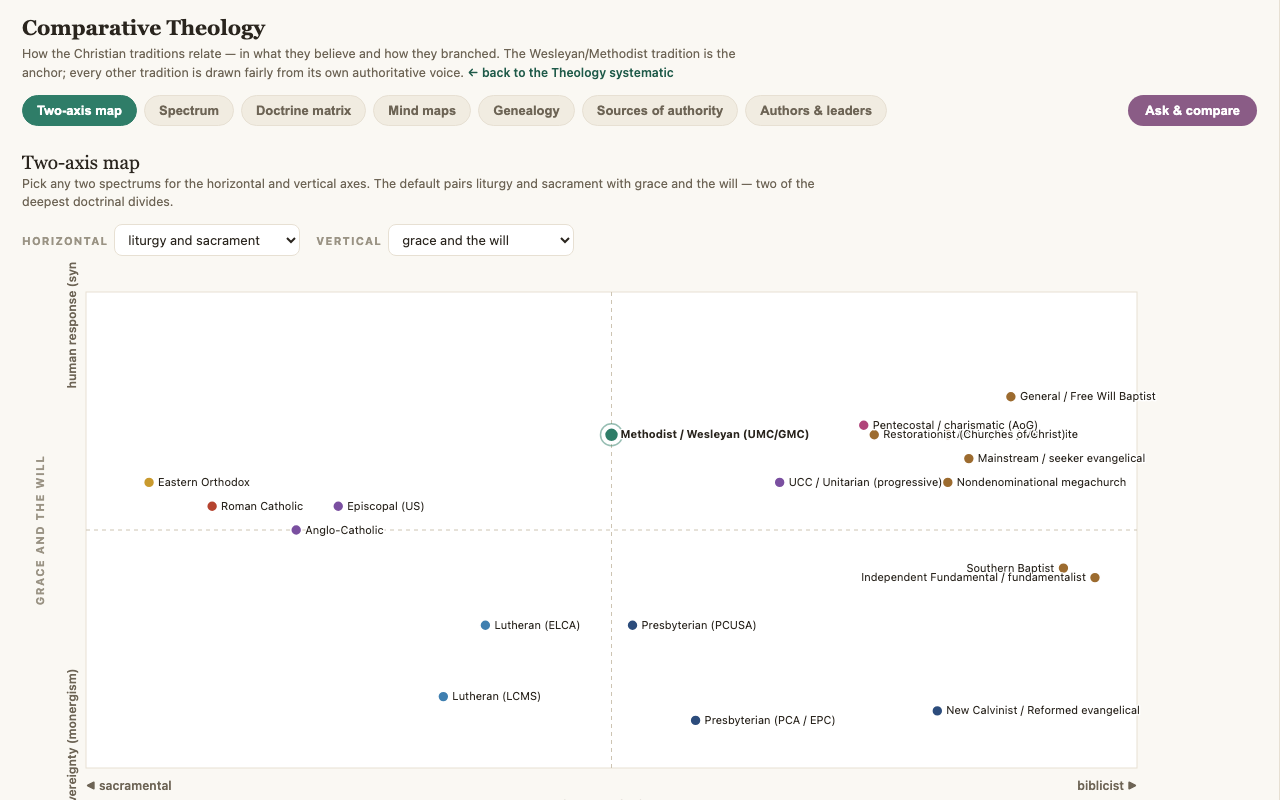The width and height of the screenshot is (1280, 800).
Task: Click the human response axis label
Action: coord(72,326)
